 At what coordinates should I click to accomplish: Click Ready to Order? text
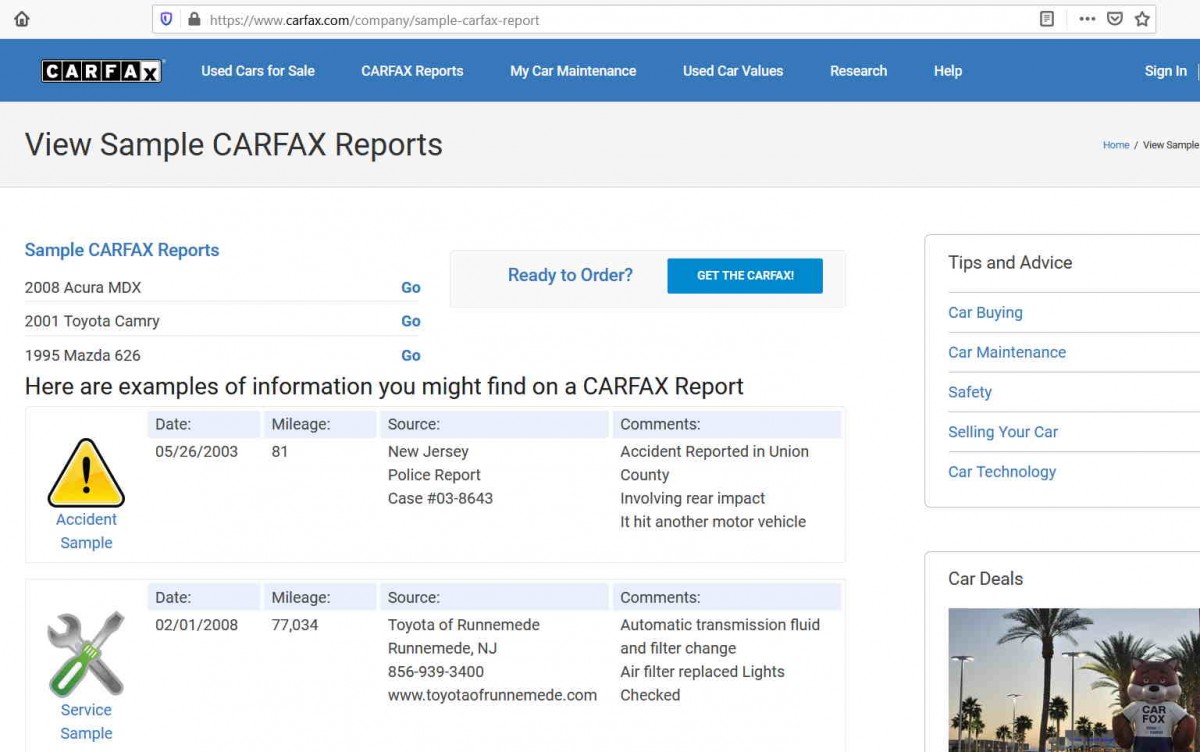[x=570, y=275]
